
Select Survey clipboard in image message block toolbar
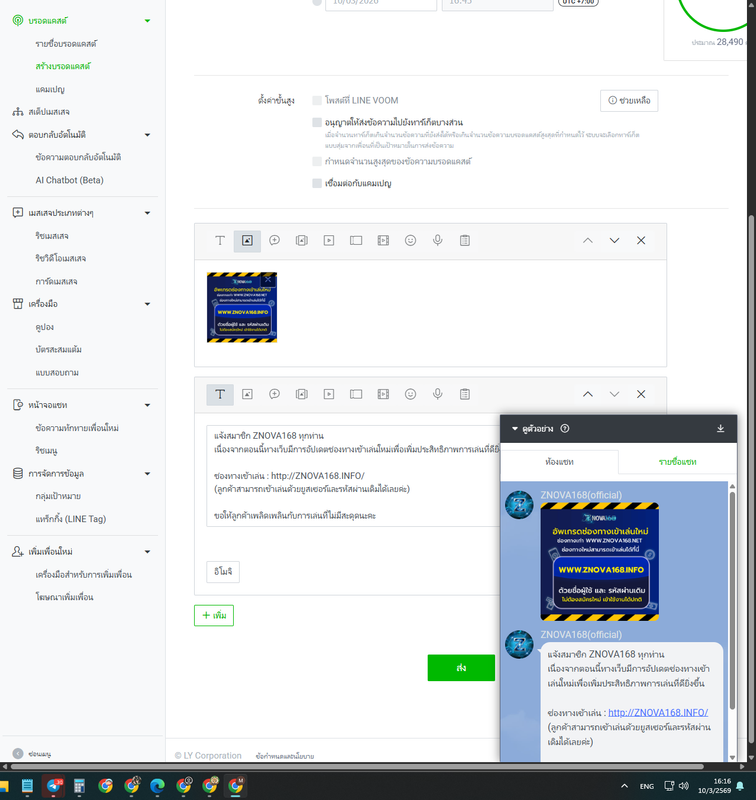tap(465, 240)
